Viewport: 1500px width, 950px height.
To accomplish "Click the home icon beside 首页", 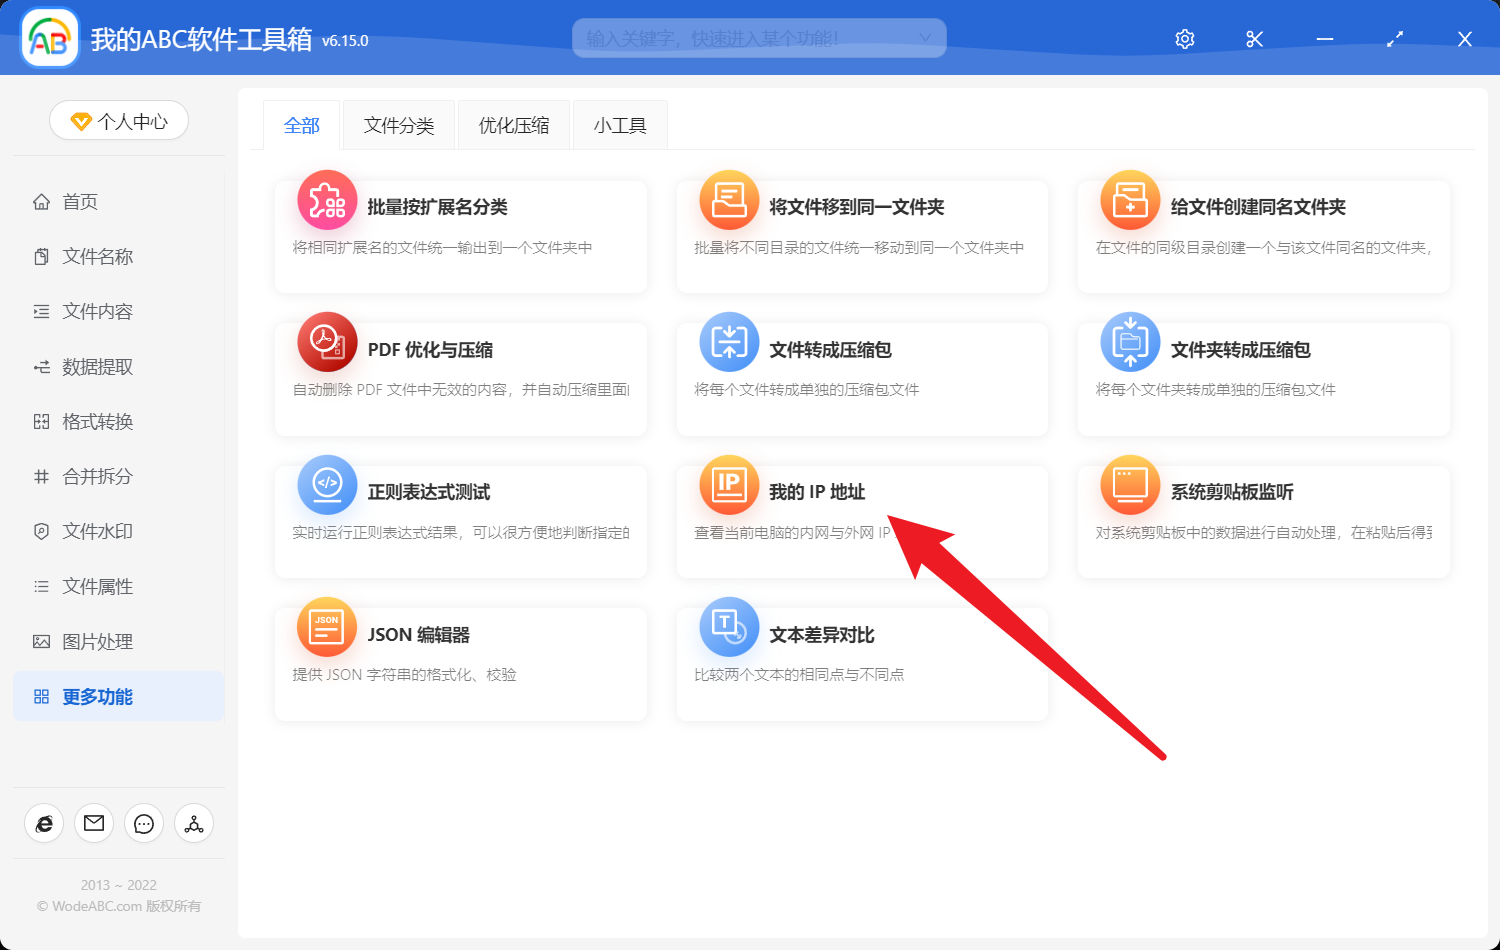I will [41, 202].
